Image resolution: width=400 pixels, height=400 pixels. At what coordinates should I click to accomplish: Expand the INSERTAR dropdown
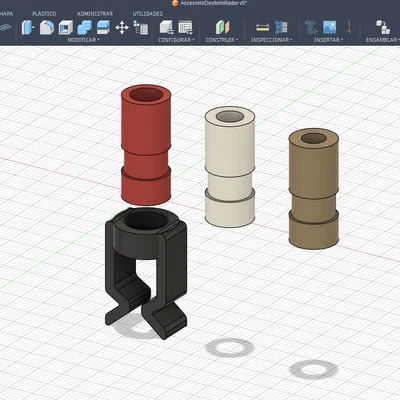click(328, 40)
